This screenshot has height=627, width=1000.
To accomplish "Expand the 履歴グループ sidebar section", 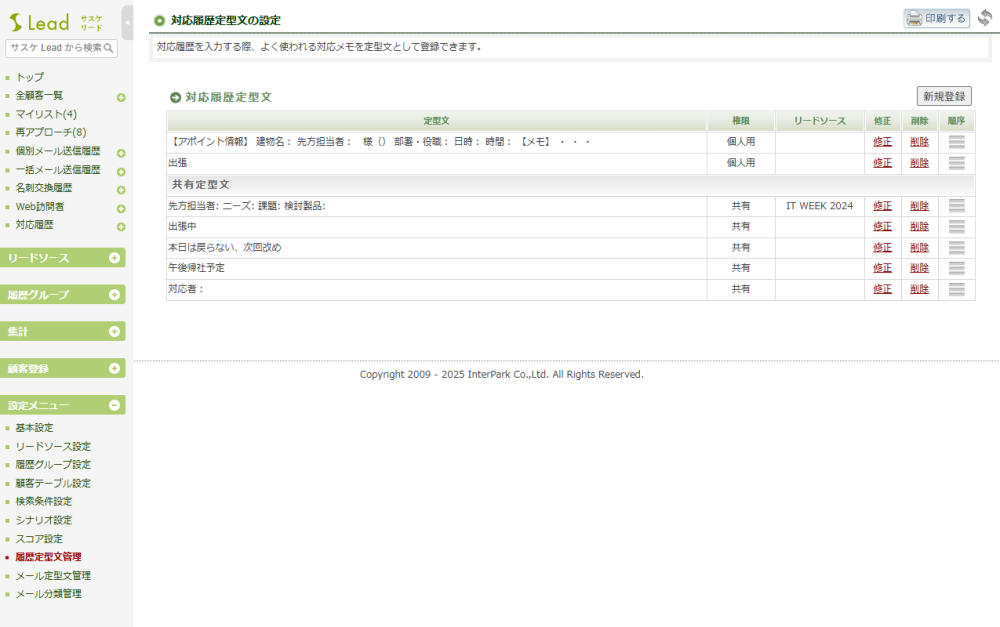I will point(114,295).
